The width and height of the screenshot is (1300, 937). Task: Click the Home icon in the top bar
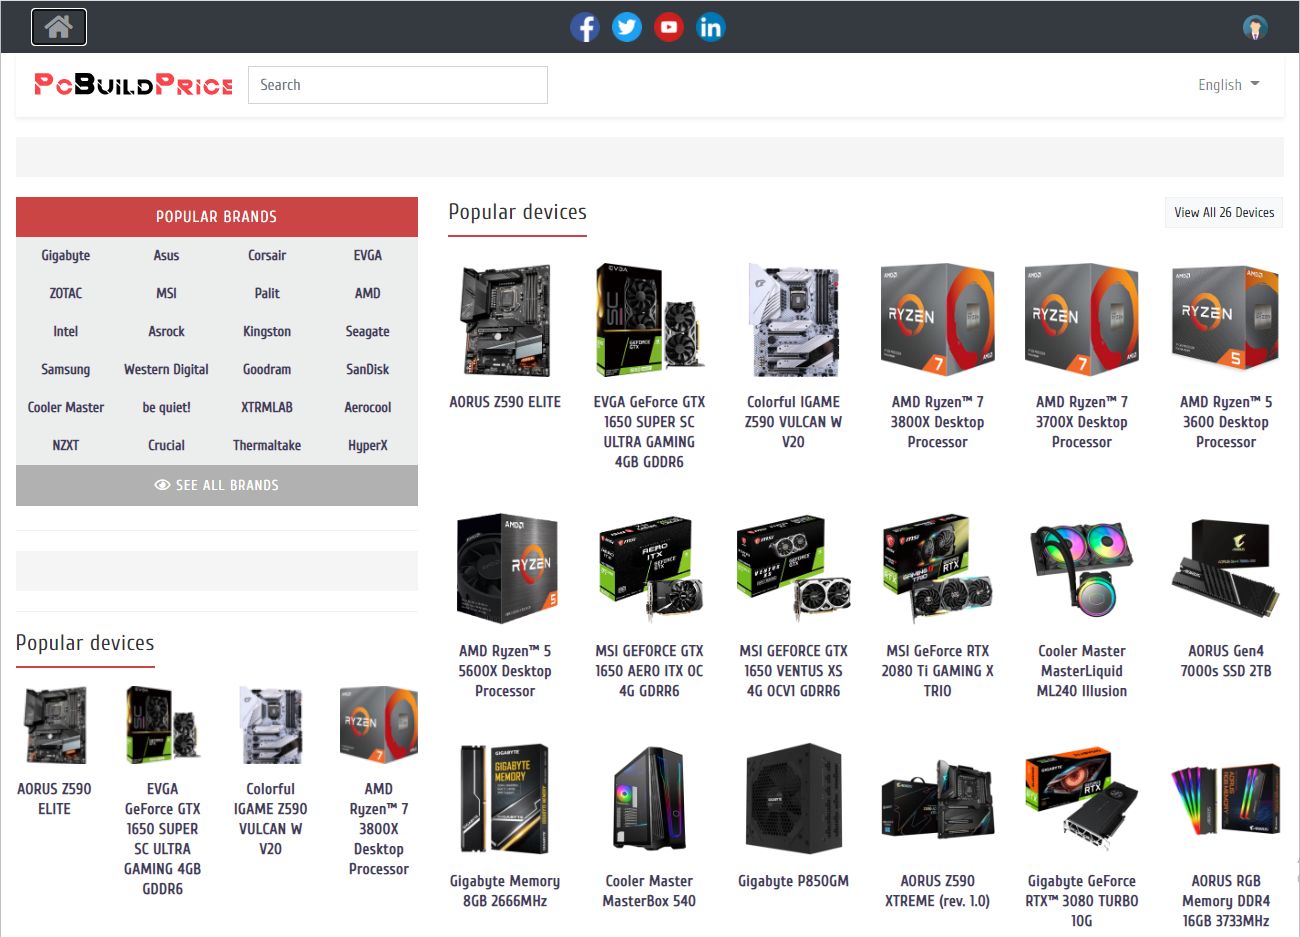pyautogui.click(x=58, y=27)
